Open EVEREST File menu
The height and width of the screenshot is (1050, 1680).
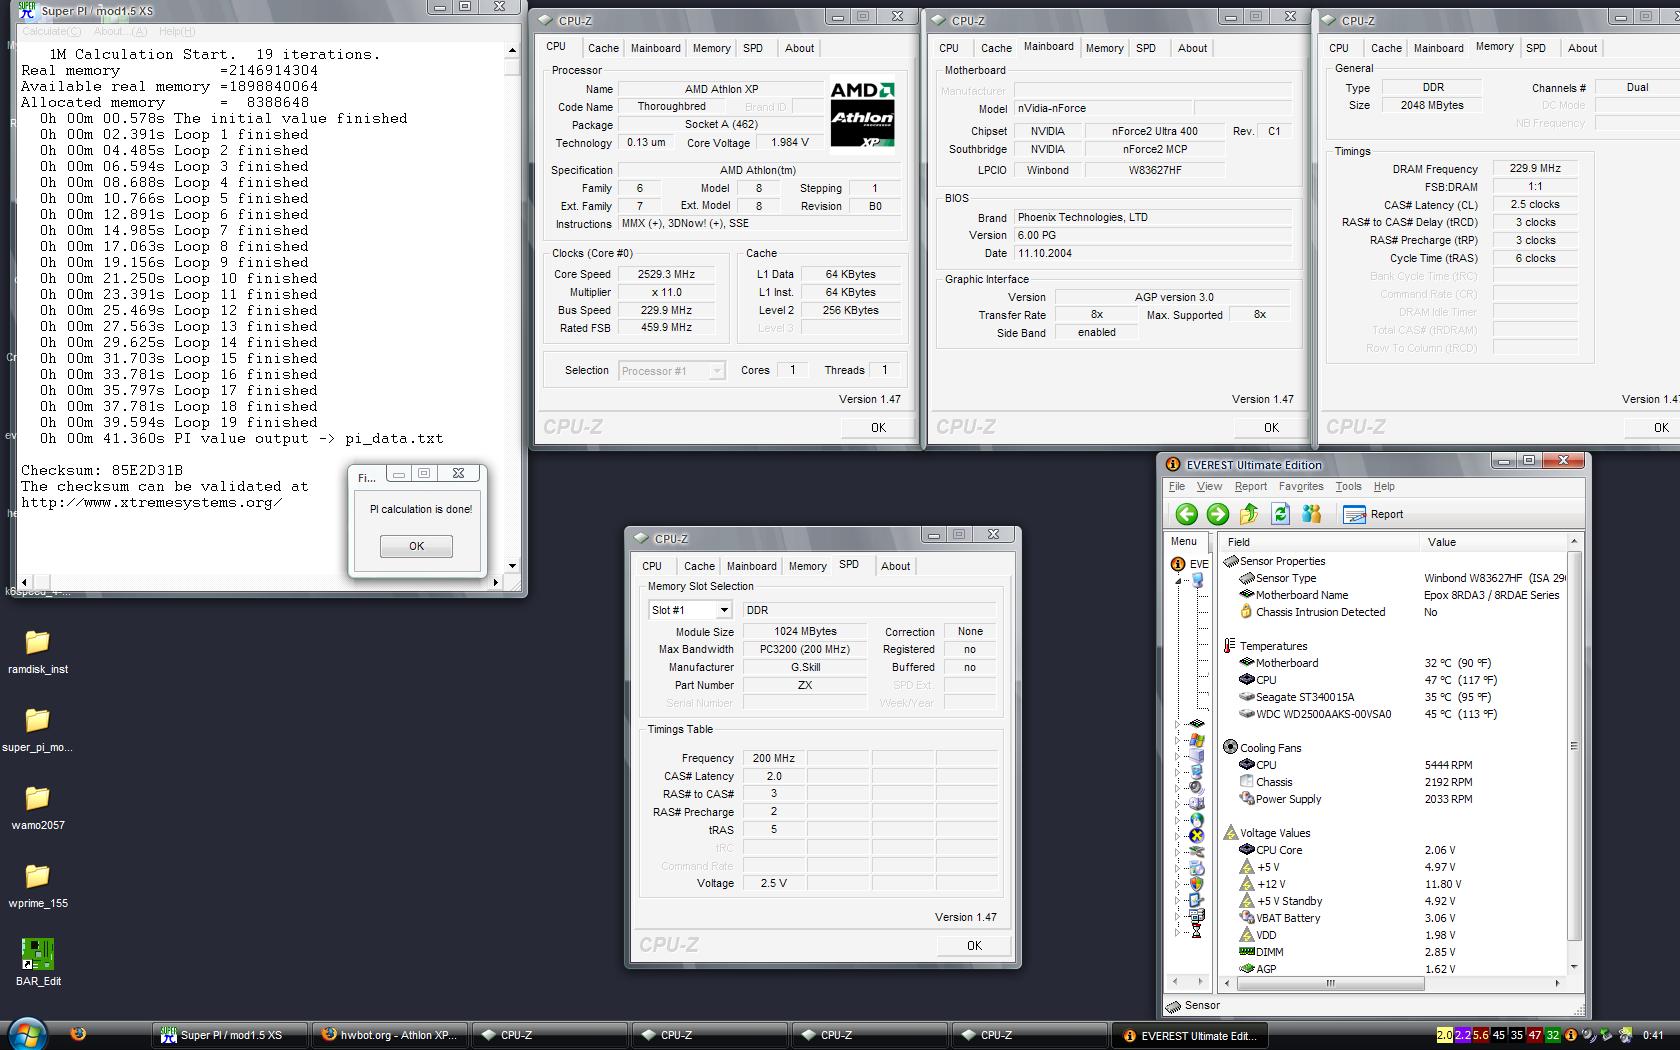click(1177, 486)
